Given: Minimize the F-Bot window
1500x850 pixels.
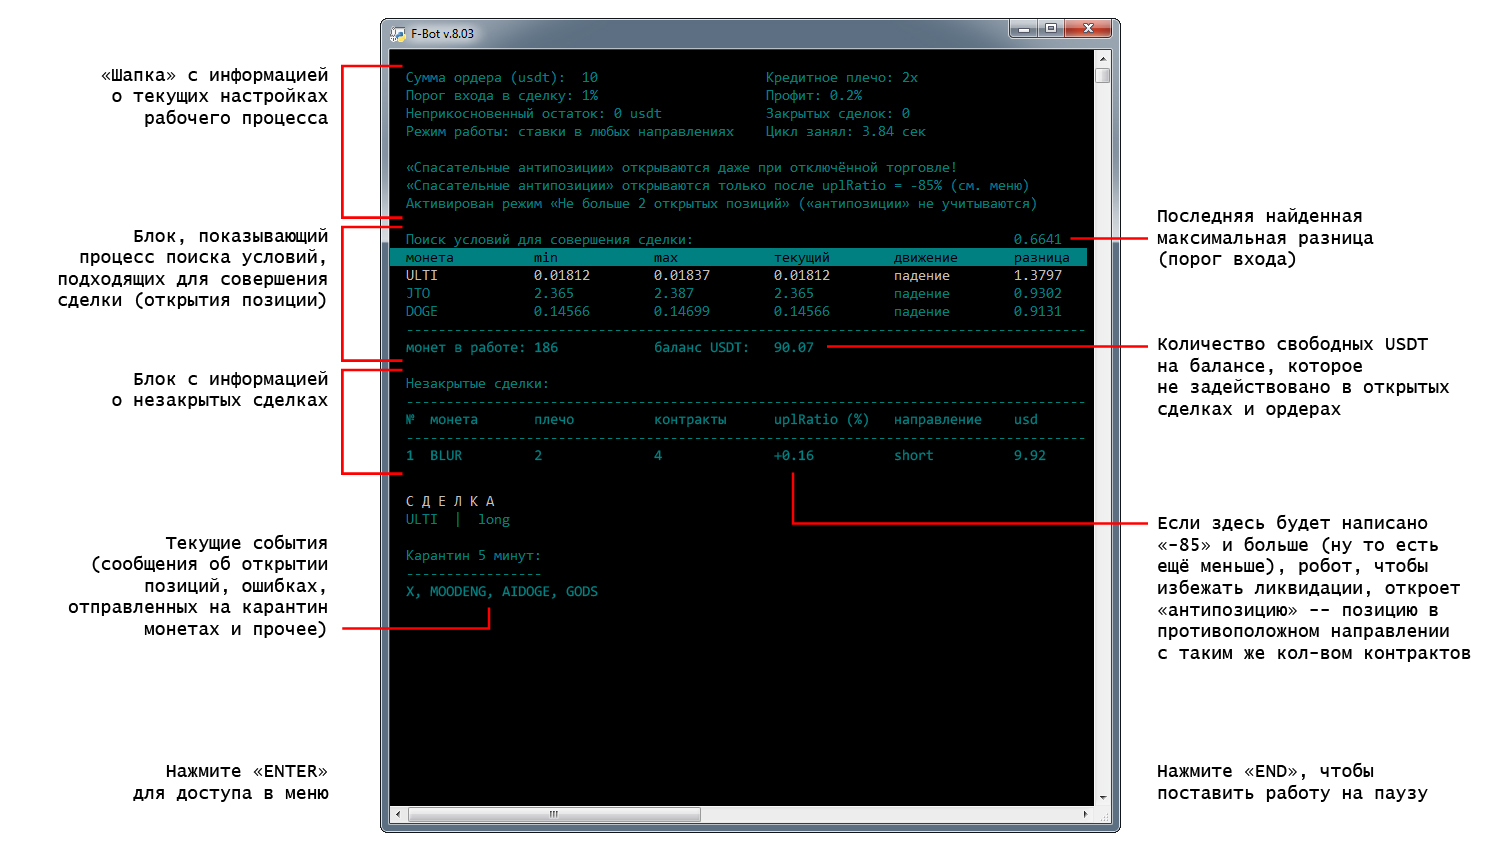Looking at the screenshot, I should tap(1023, 29).
